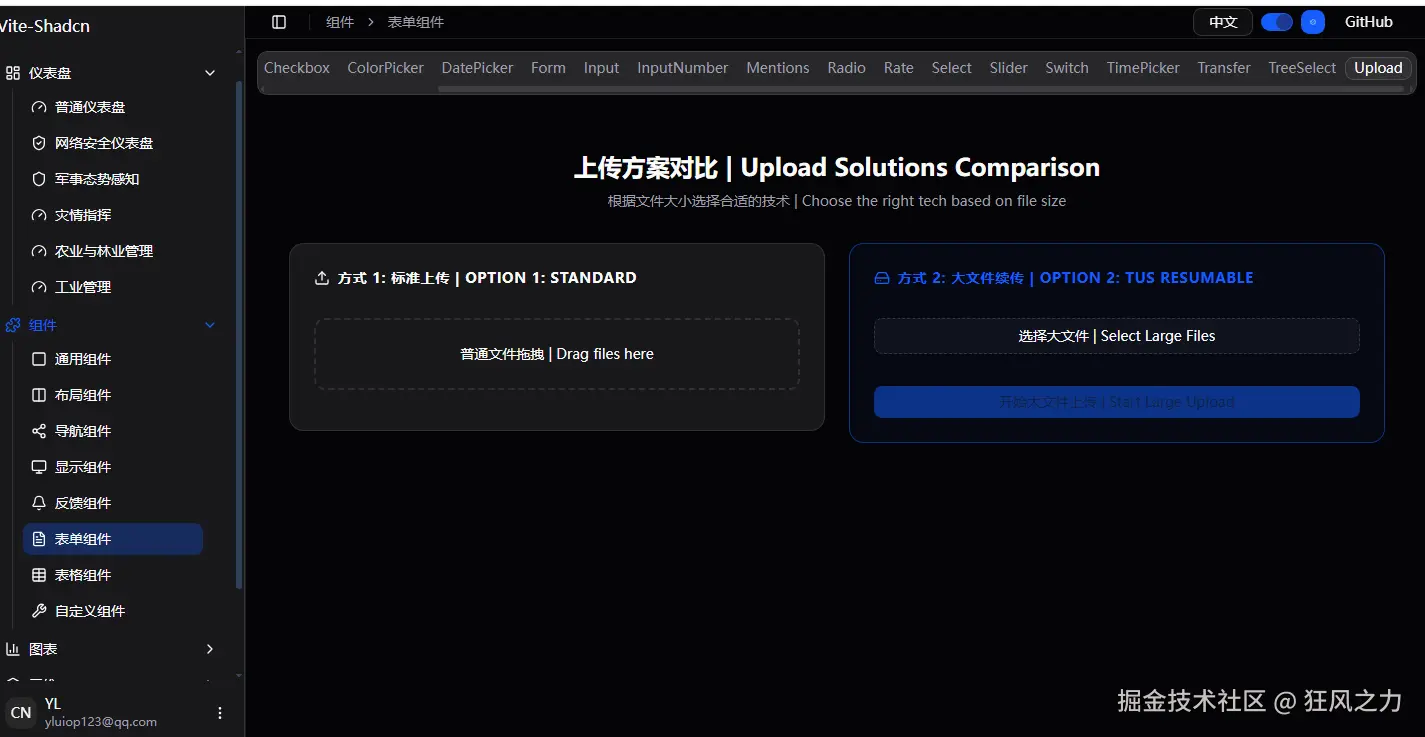Click the upload arrow icon beside OPTION 1 STANDARD
Screen dimensions: 1425x737
(321, 277)
